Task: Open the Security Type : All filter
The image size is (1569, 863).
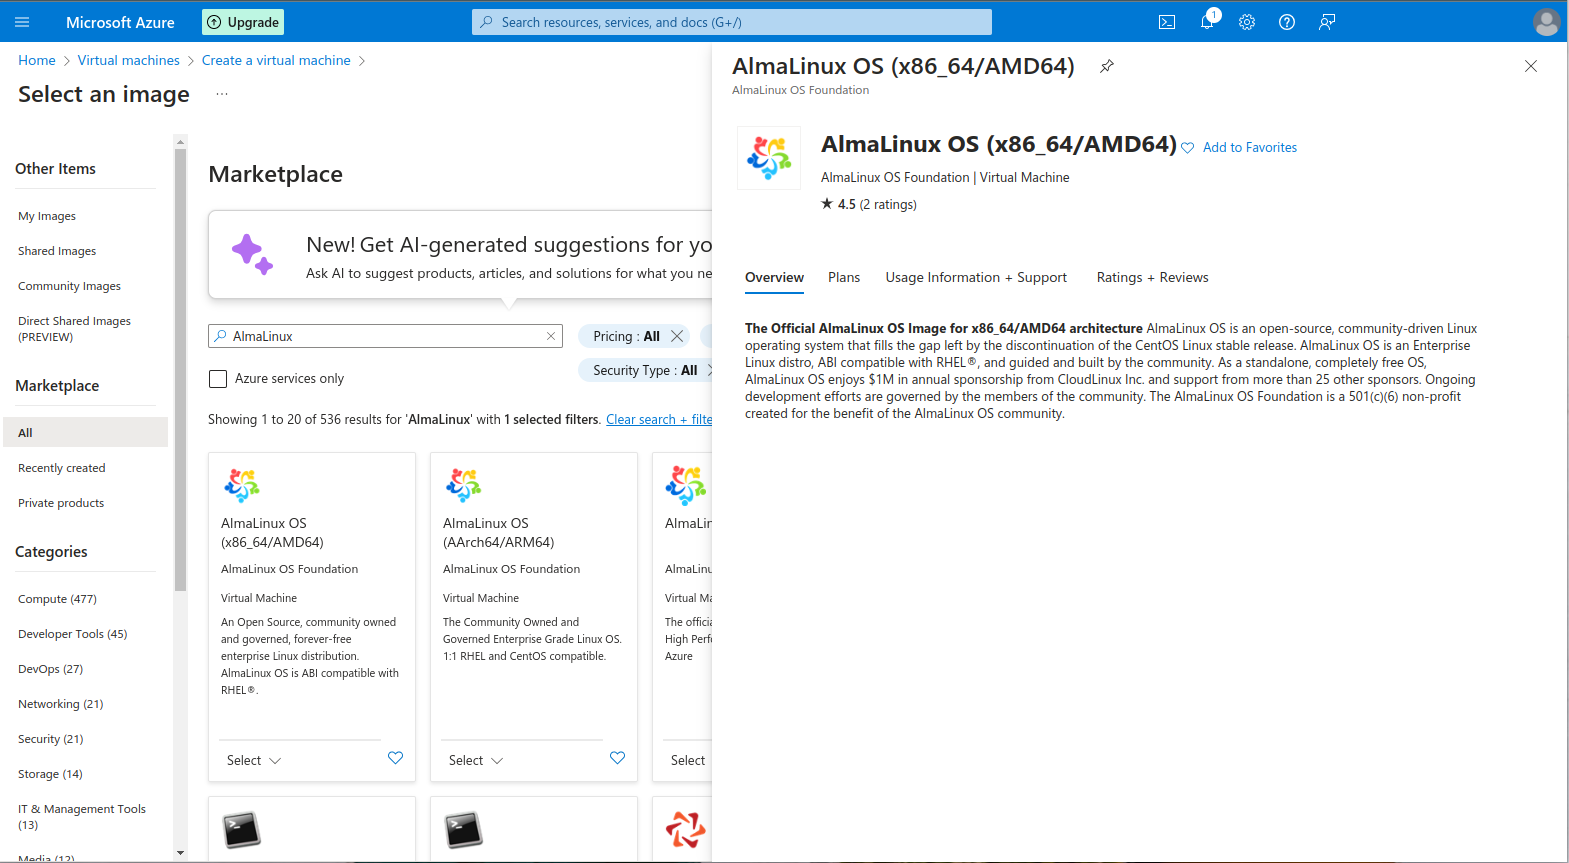Action: coord(645,370)
